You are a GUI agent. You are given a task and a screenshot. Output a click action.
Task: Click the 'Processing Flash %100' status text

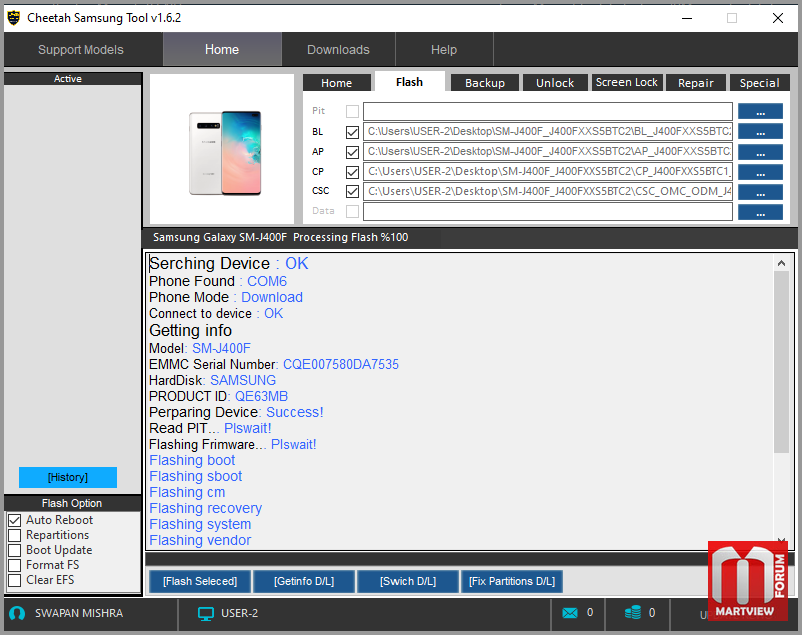pos(350,237)
